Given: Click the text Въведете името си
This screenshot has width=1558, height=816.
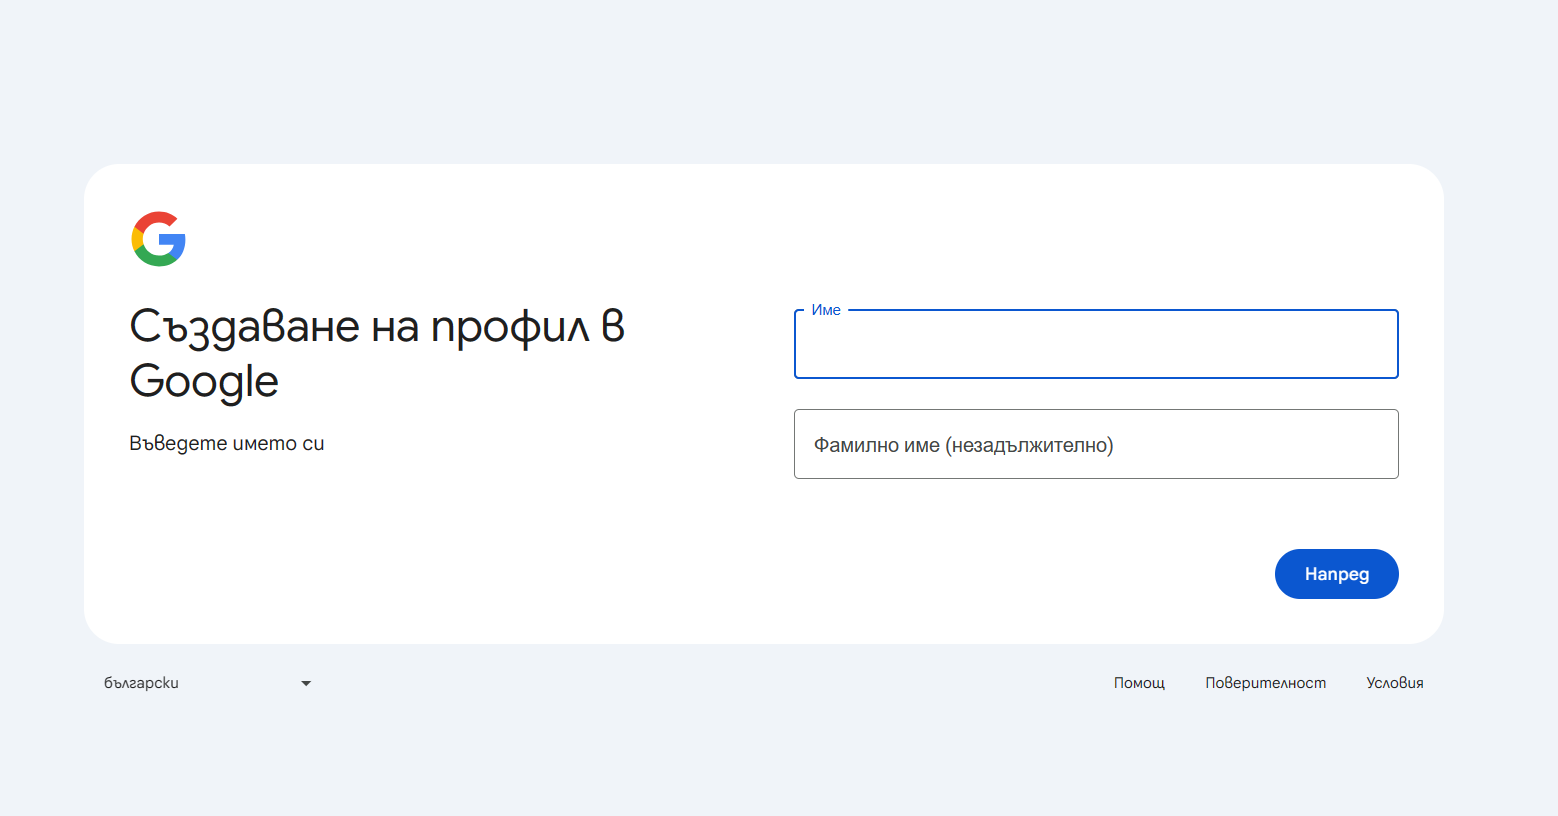Looking at the screenshot, I should (x=227, y=443).
